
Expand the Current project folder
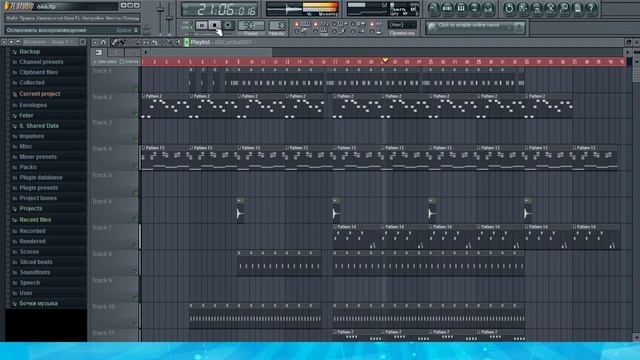click(40, 94)
